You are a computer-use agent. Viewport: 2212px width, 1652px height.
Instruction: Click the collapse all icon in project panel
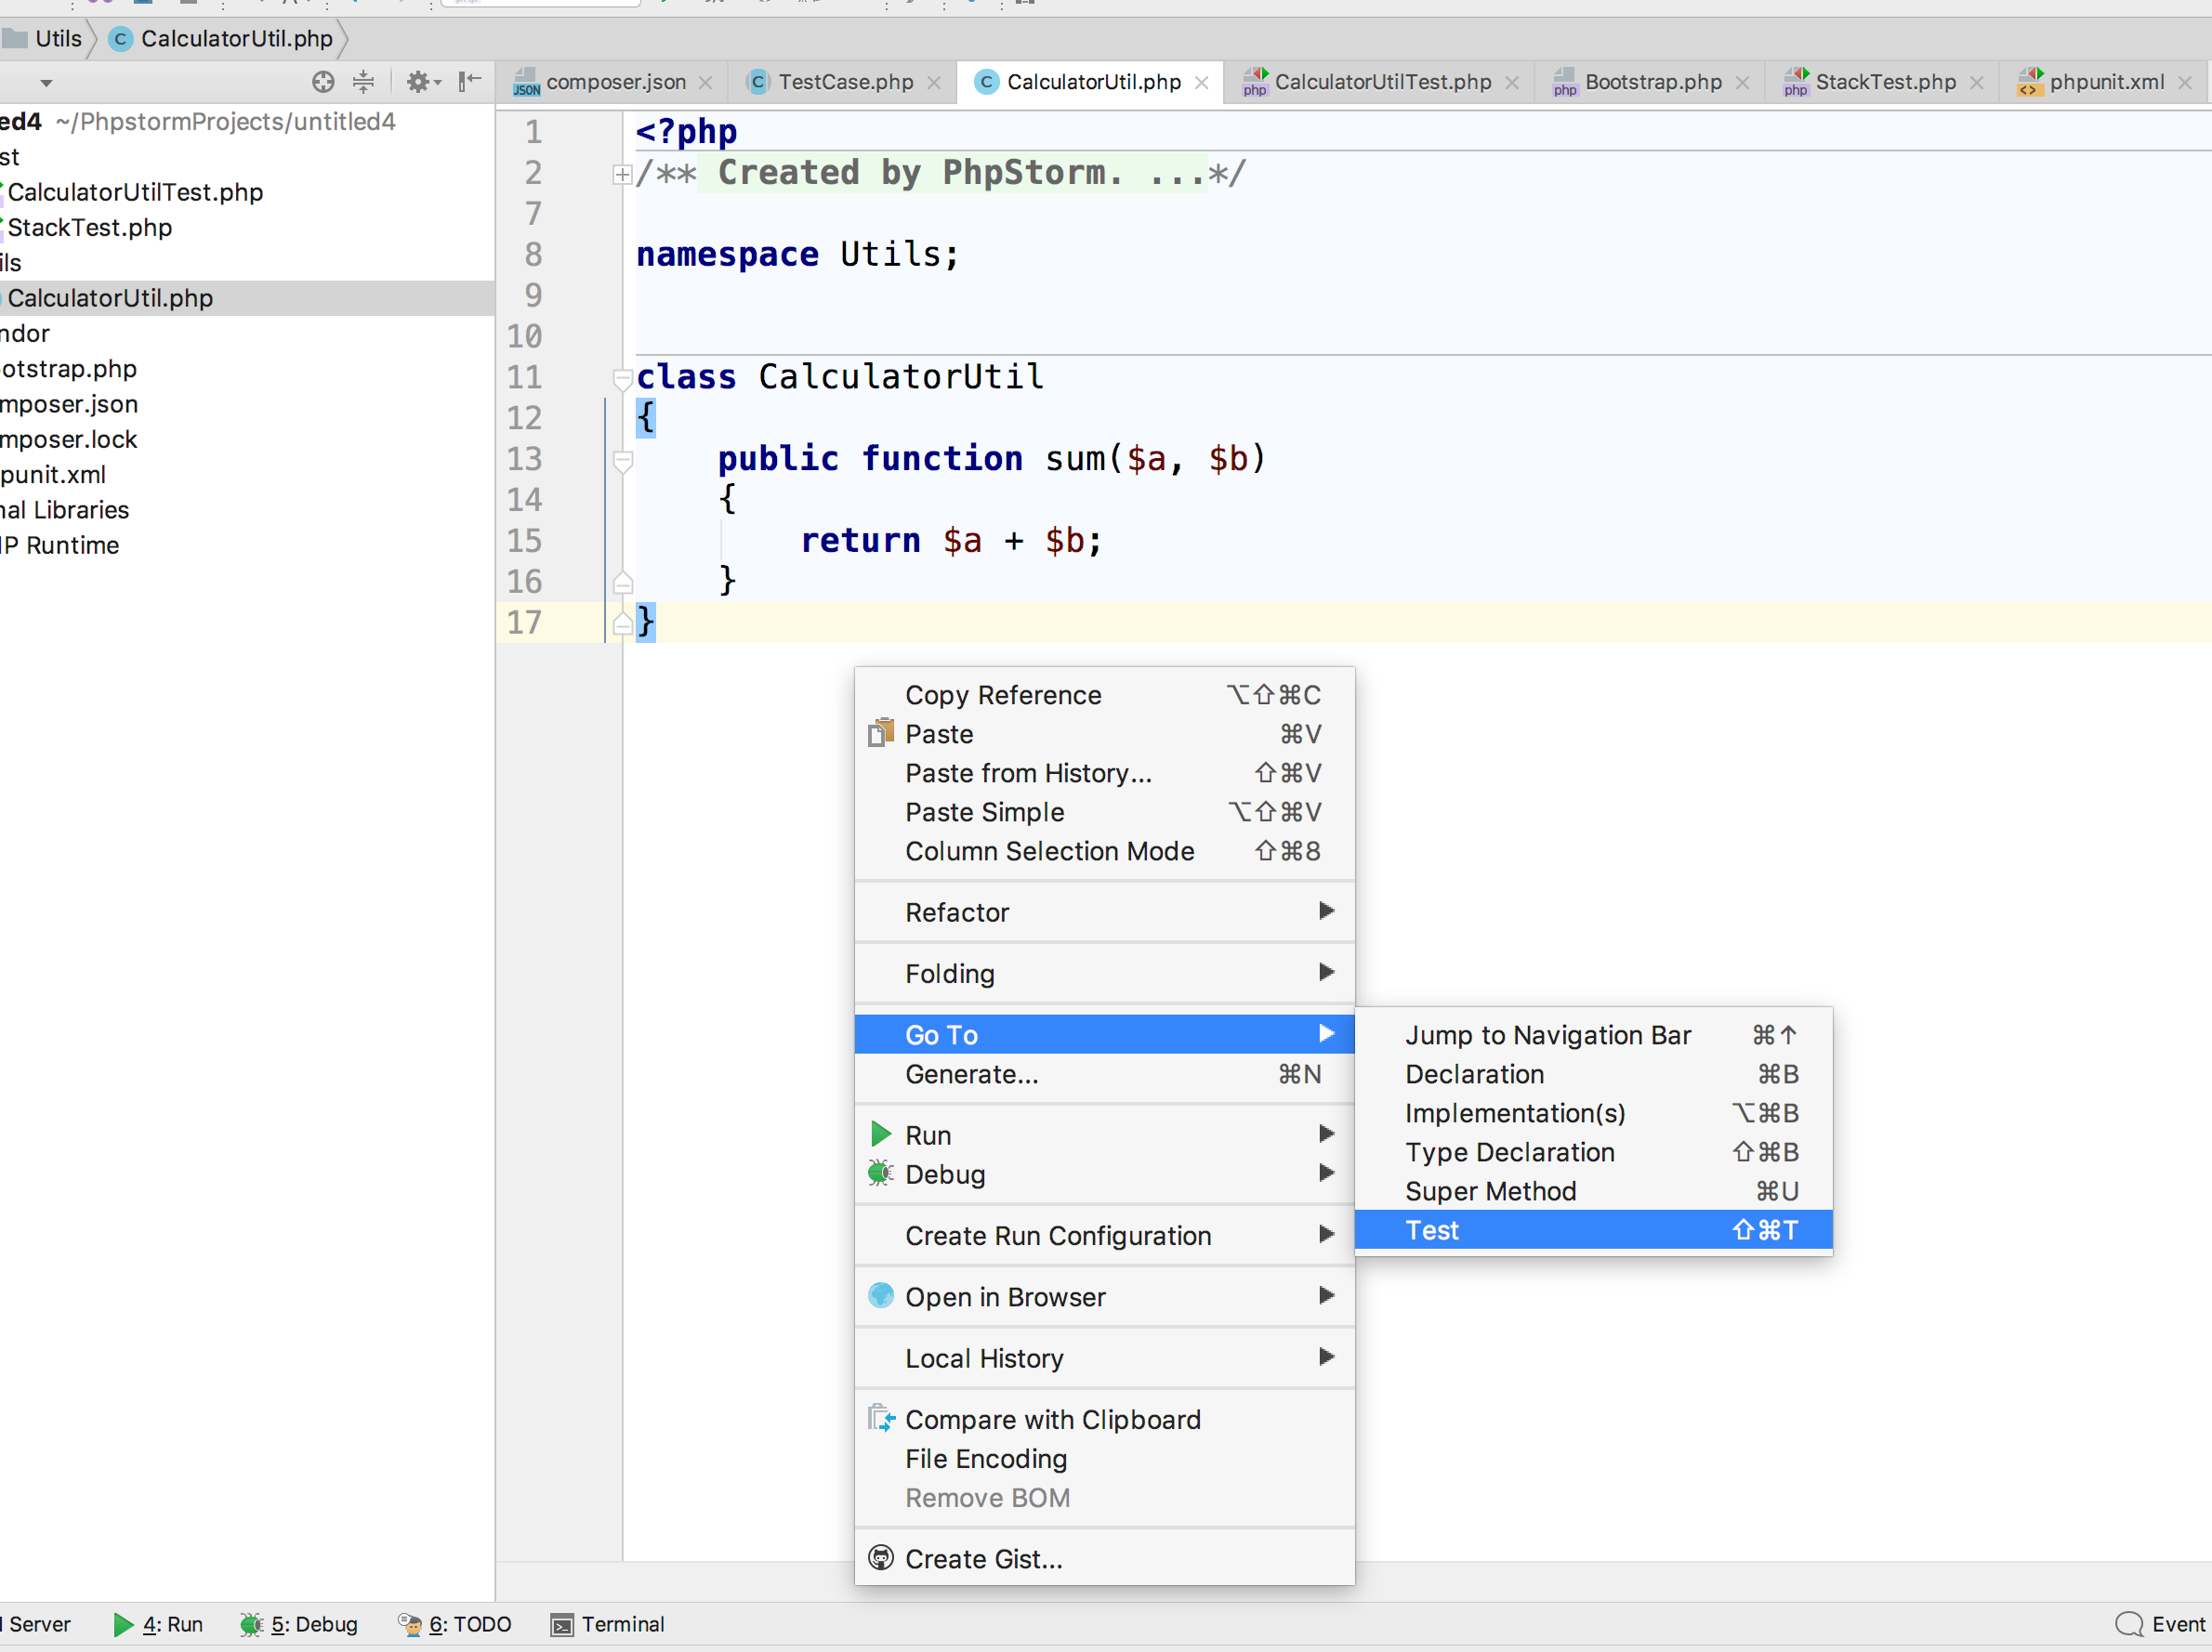363,82
